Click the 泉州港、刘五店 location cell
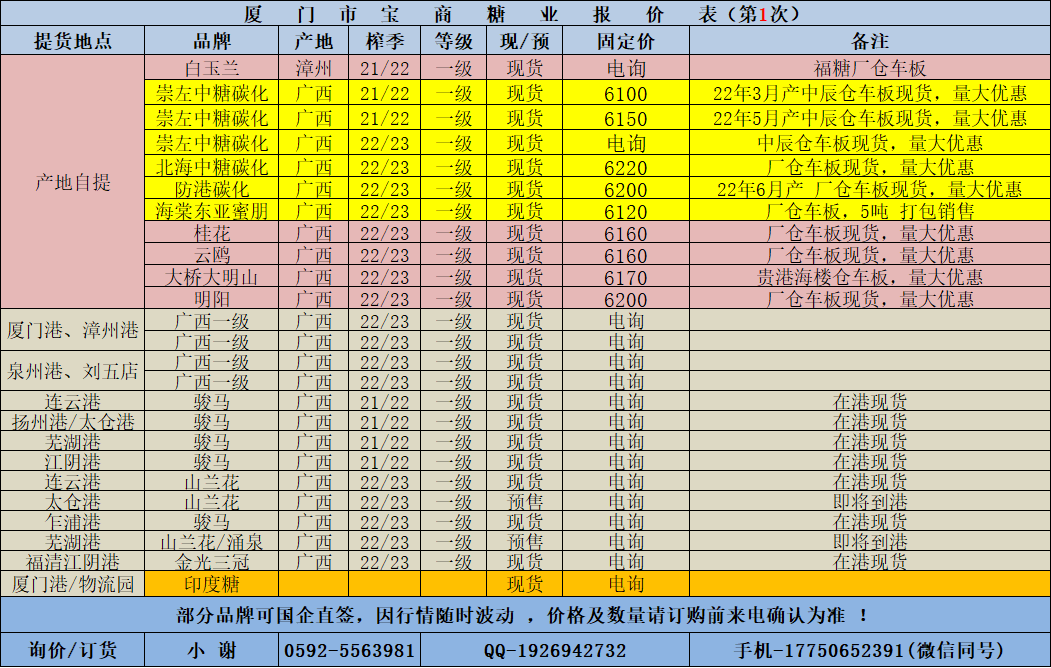 click(x=72, y=372)
